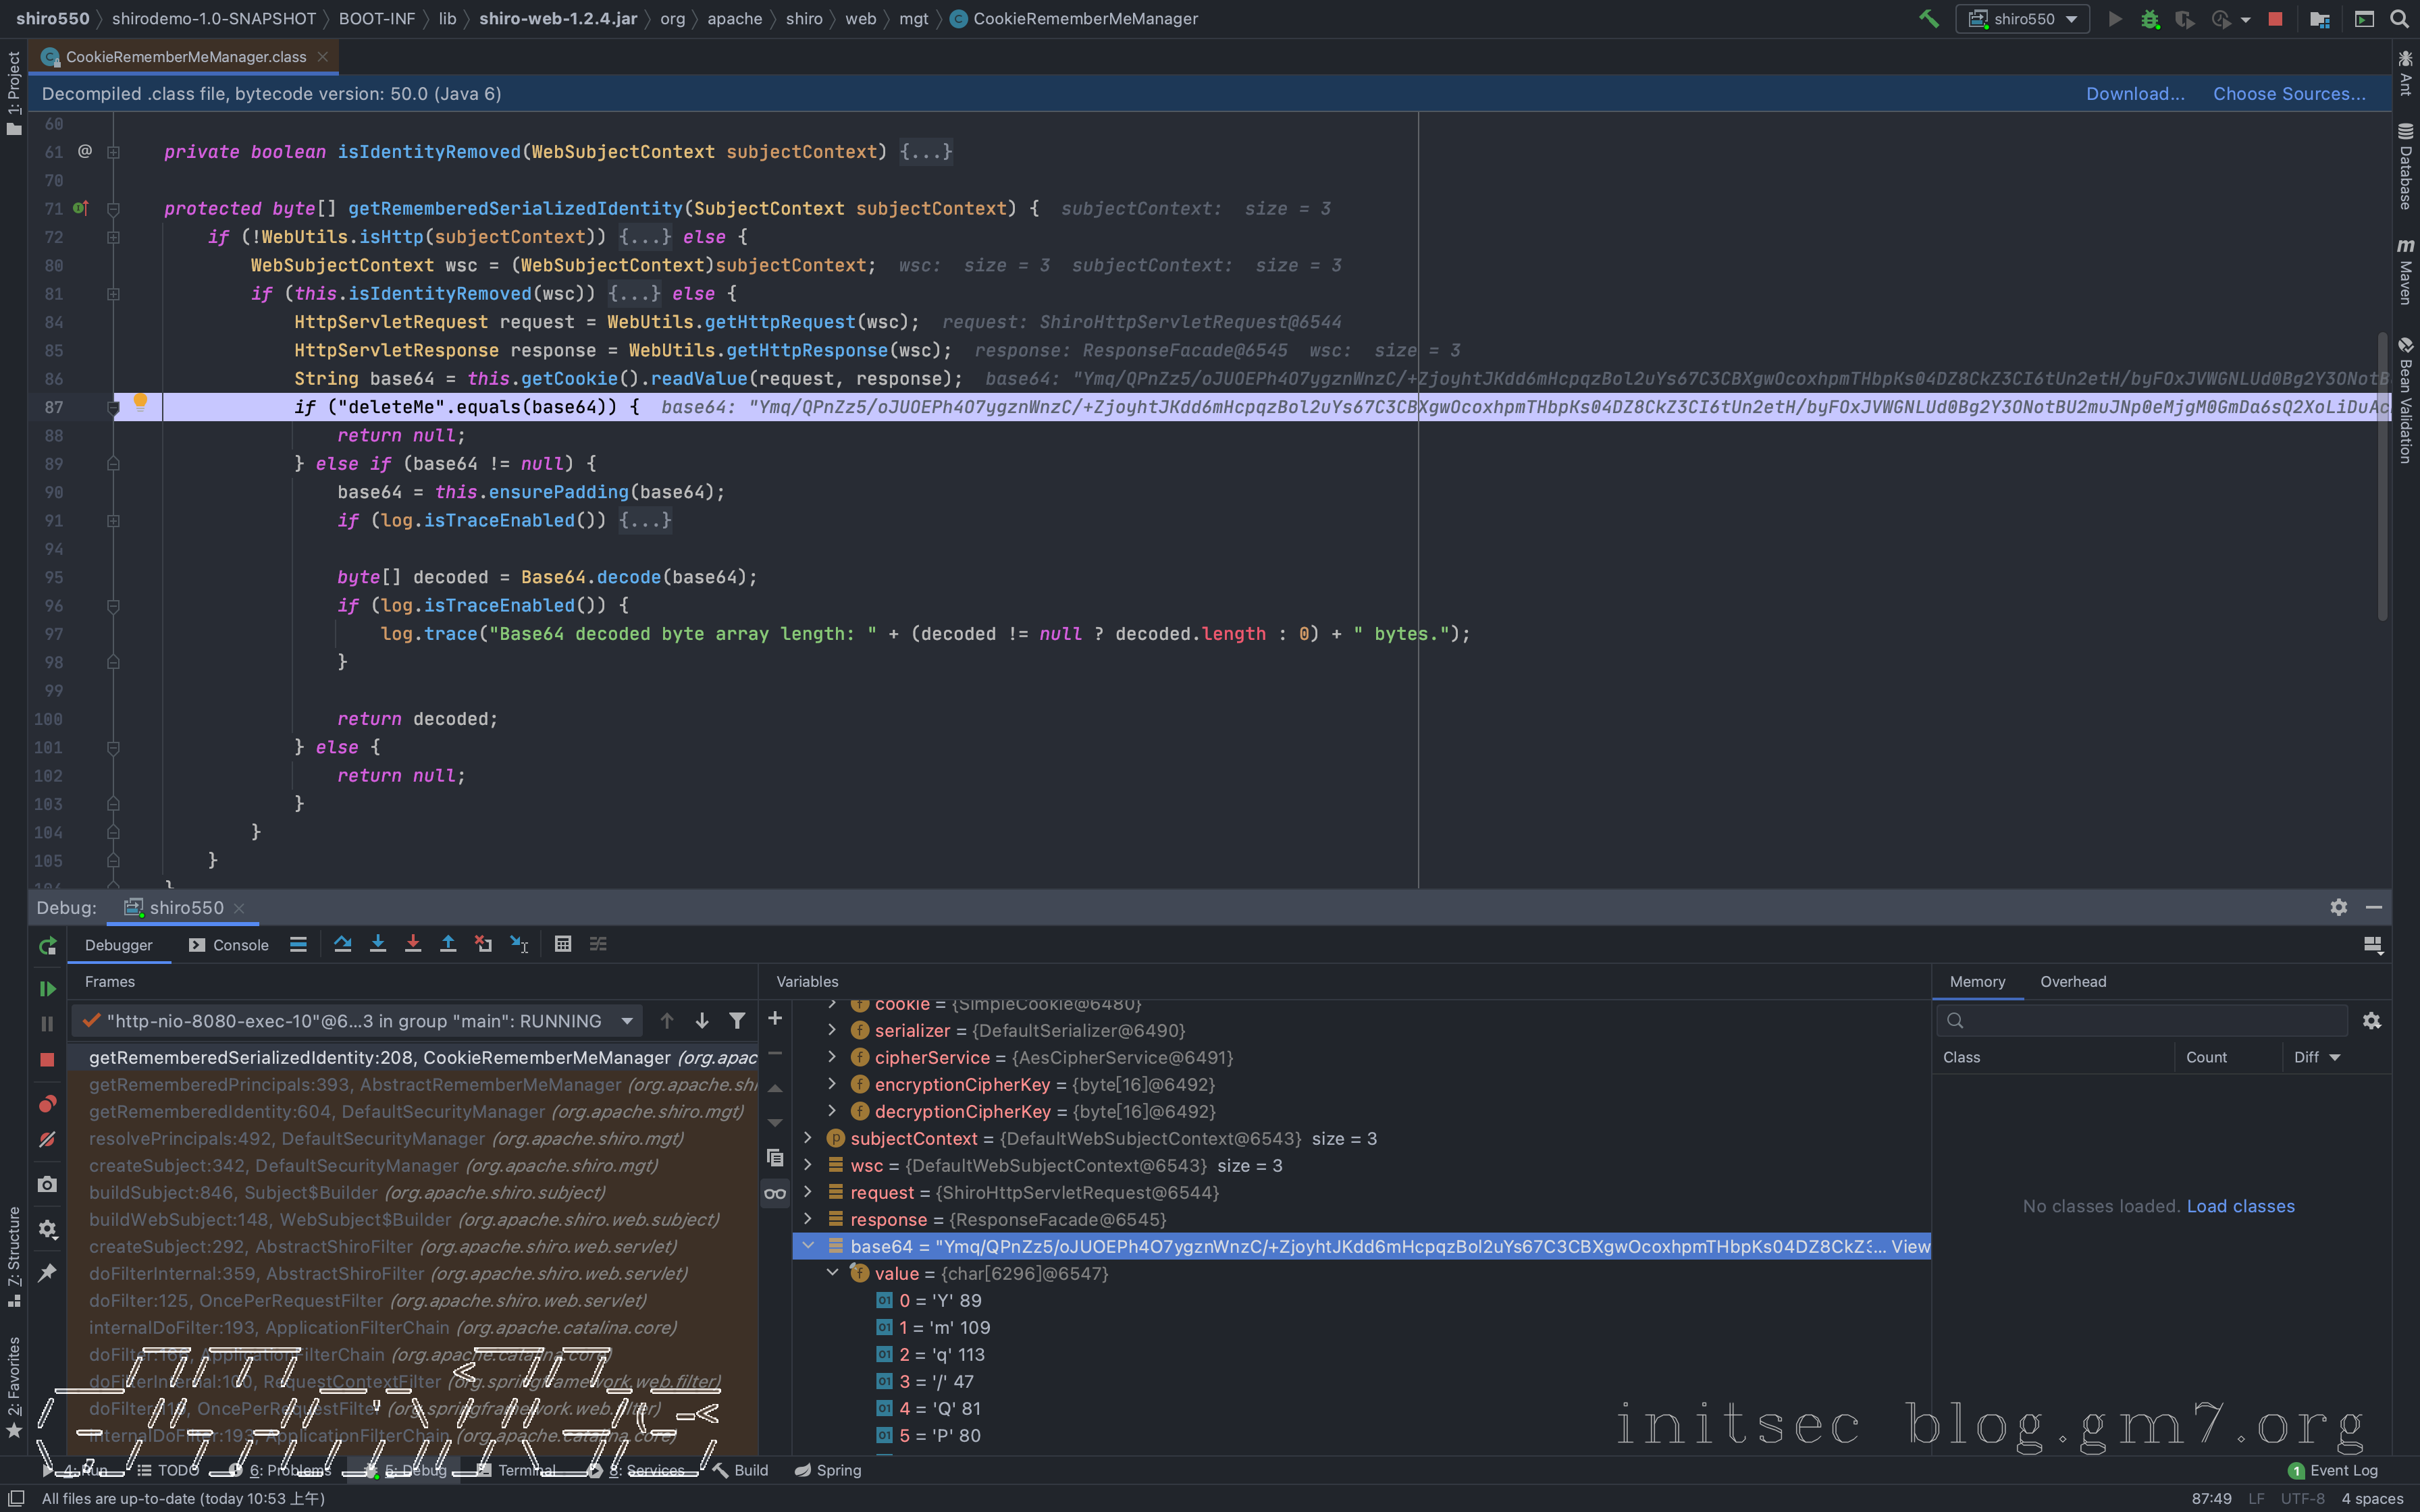Click the Rerun shiro550 debug icon
This screenshot has width=2420, height=1512.
[47, 946]
